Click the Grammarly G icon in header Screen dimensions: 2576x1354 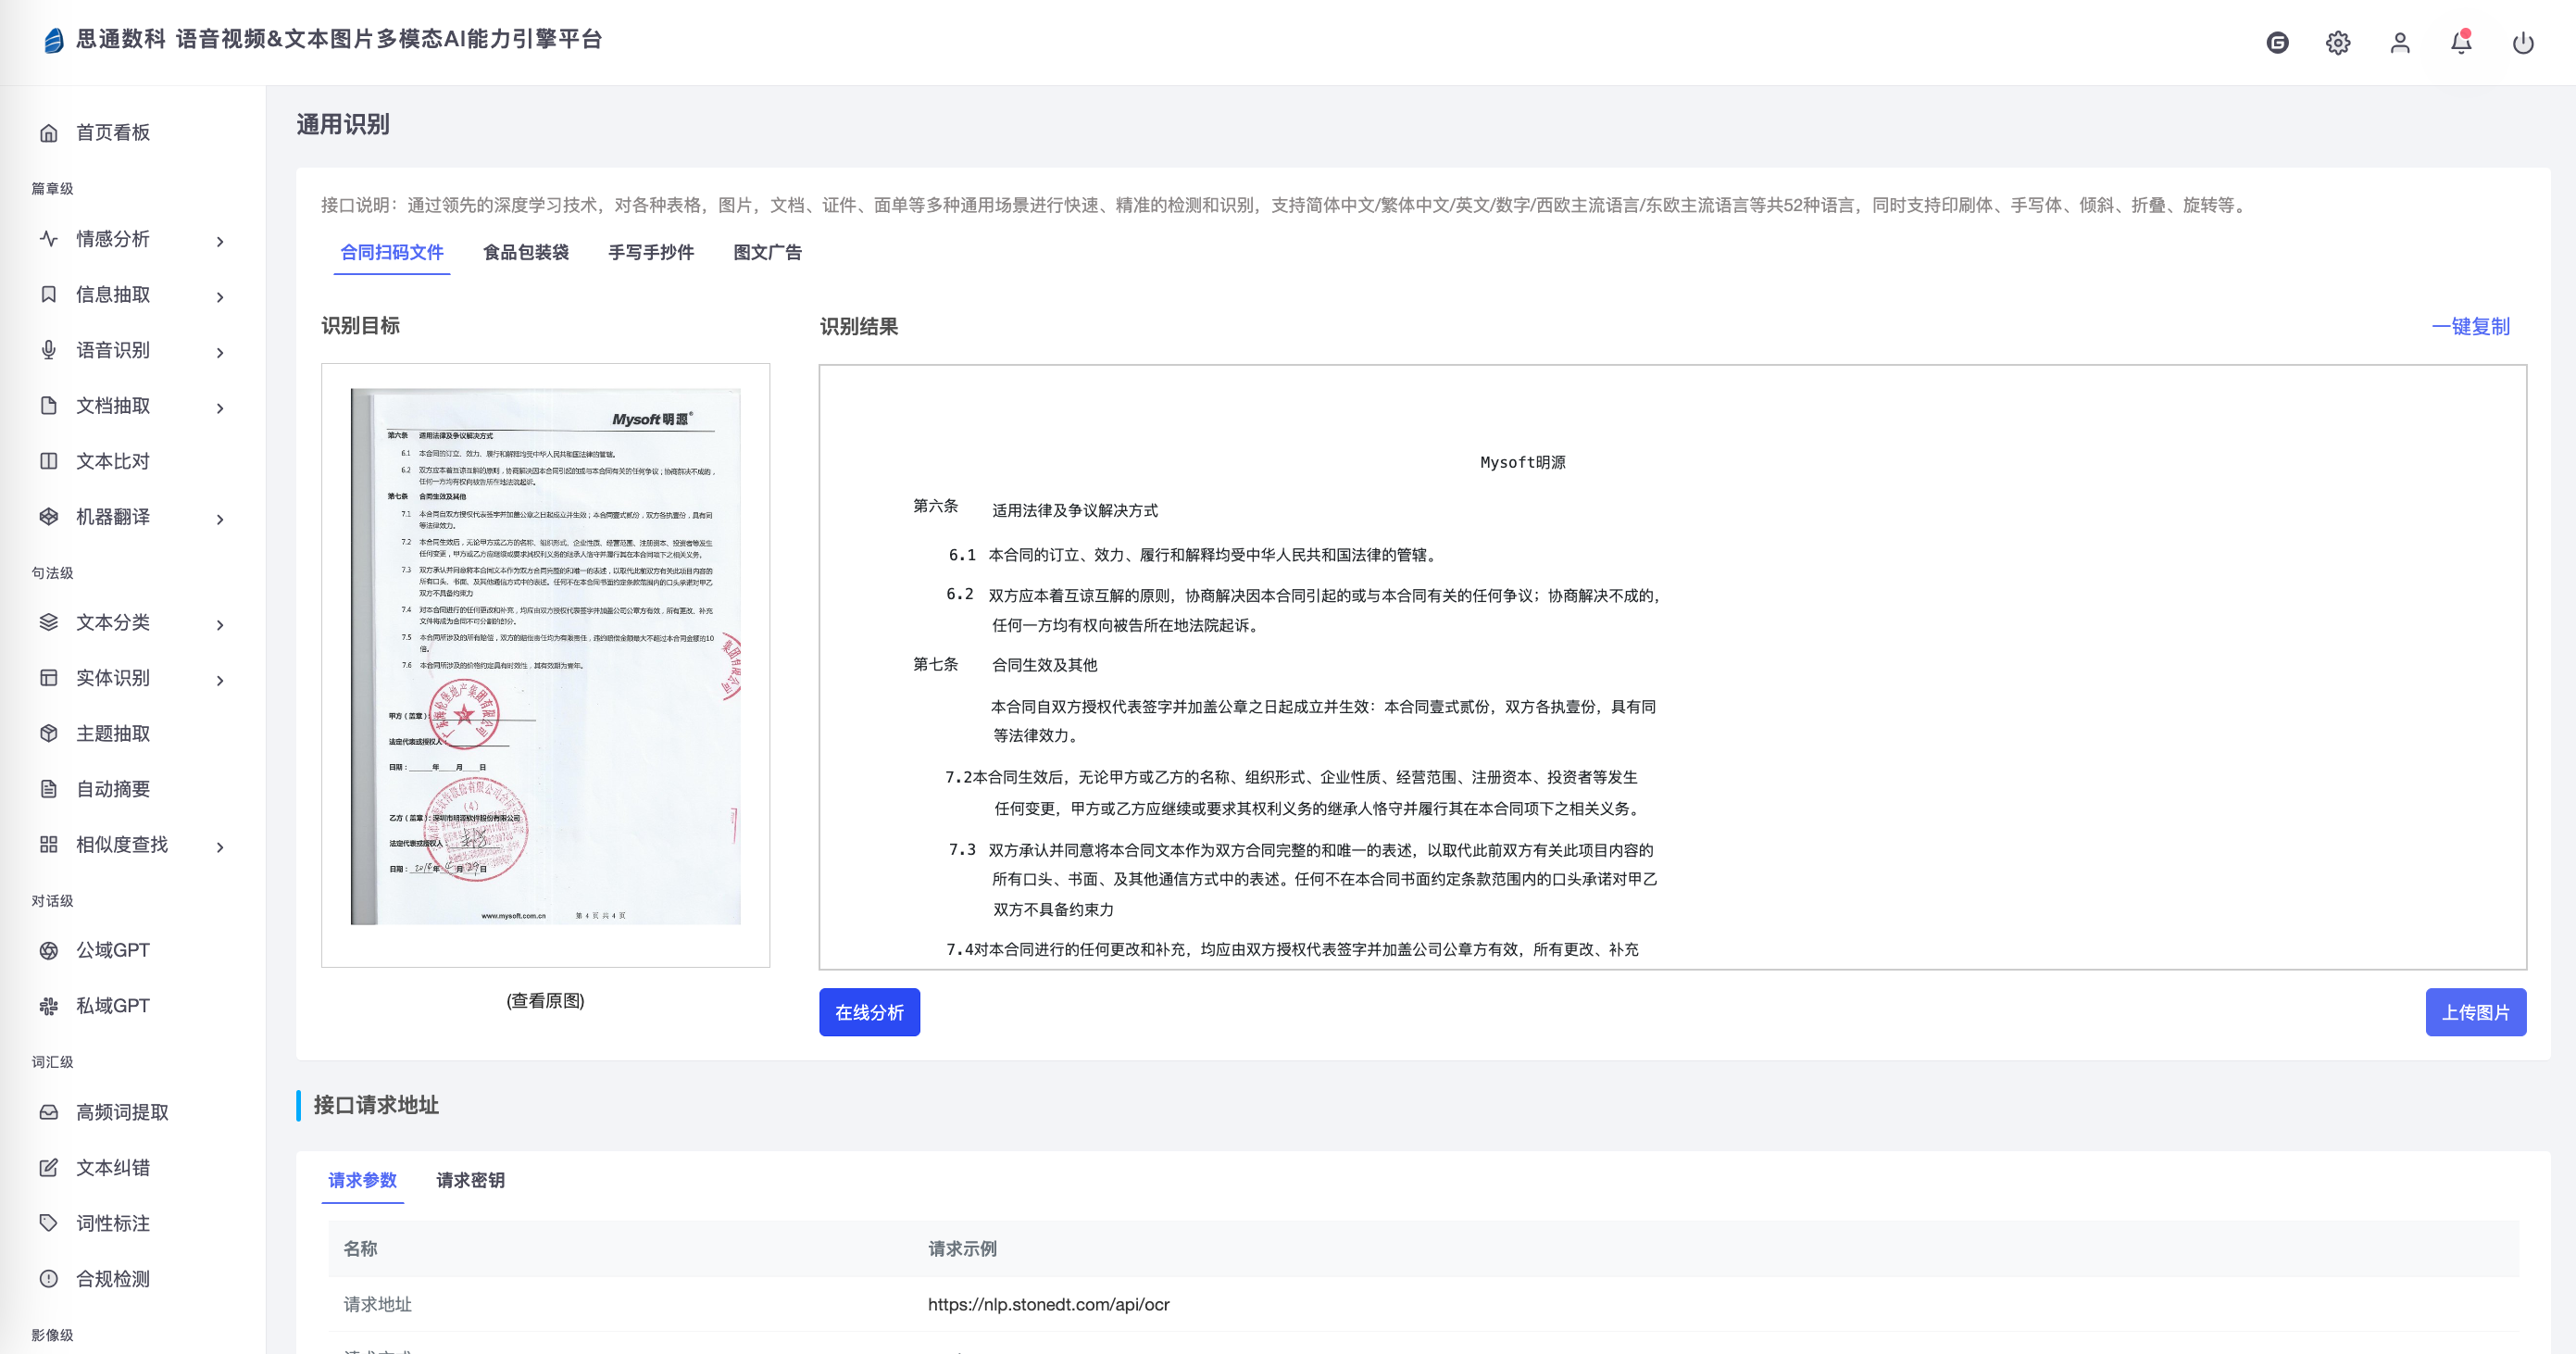2277,43
